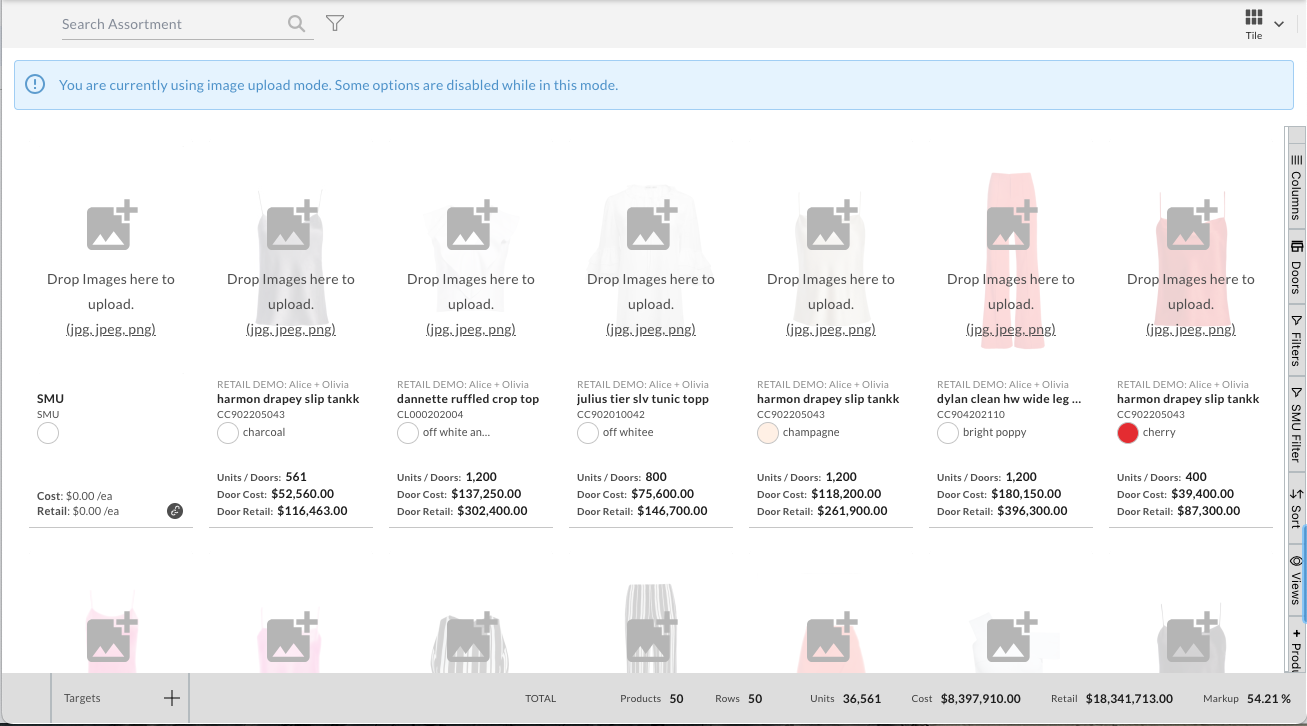
Task: Click the search magnifier icon
Action: tap(296, 24)
